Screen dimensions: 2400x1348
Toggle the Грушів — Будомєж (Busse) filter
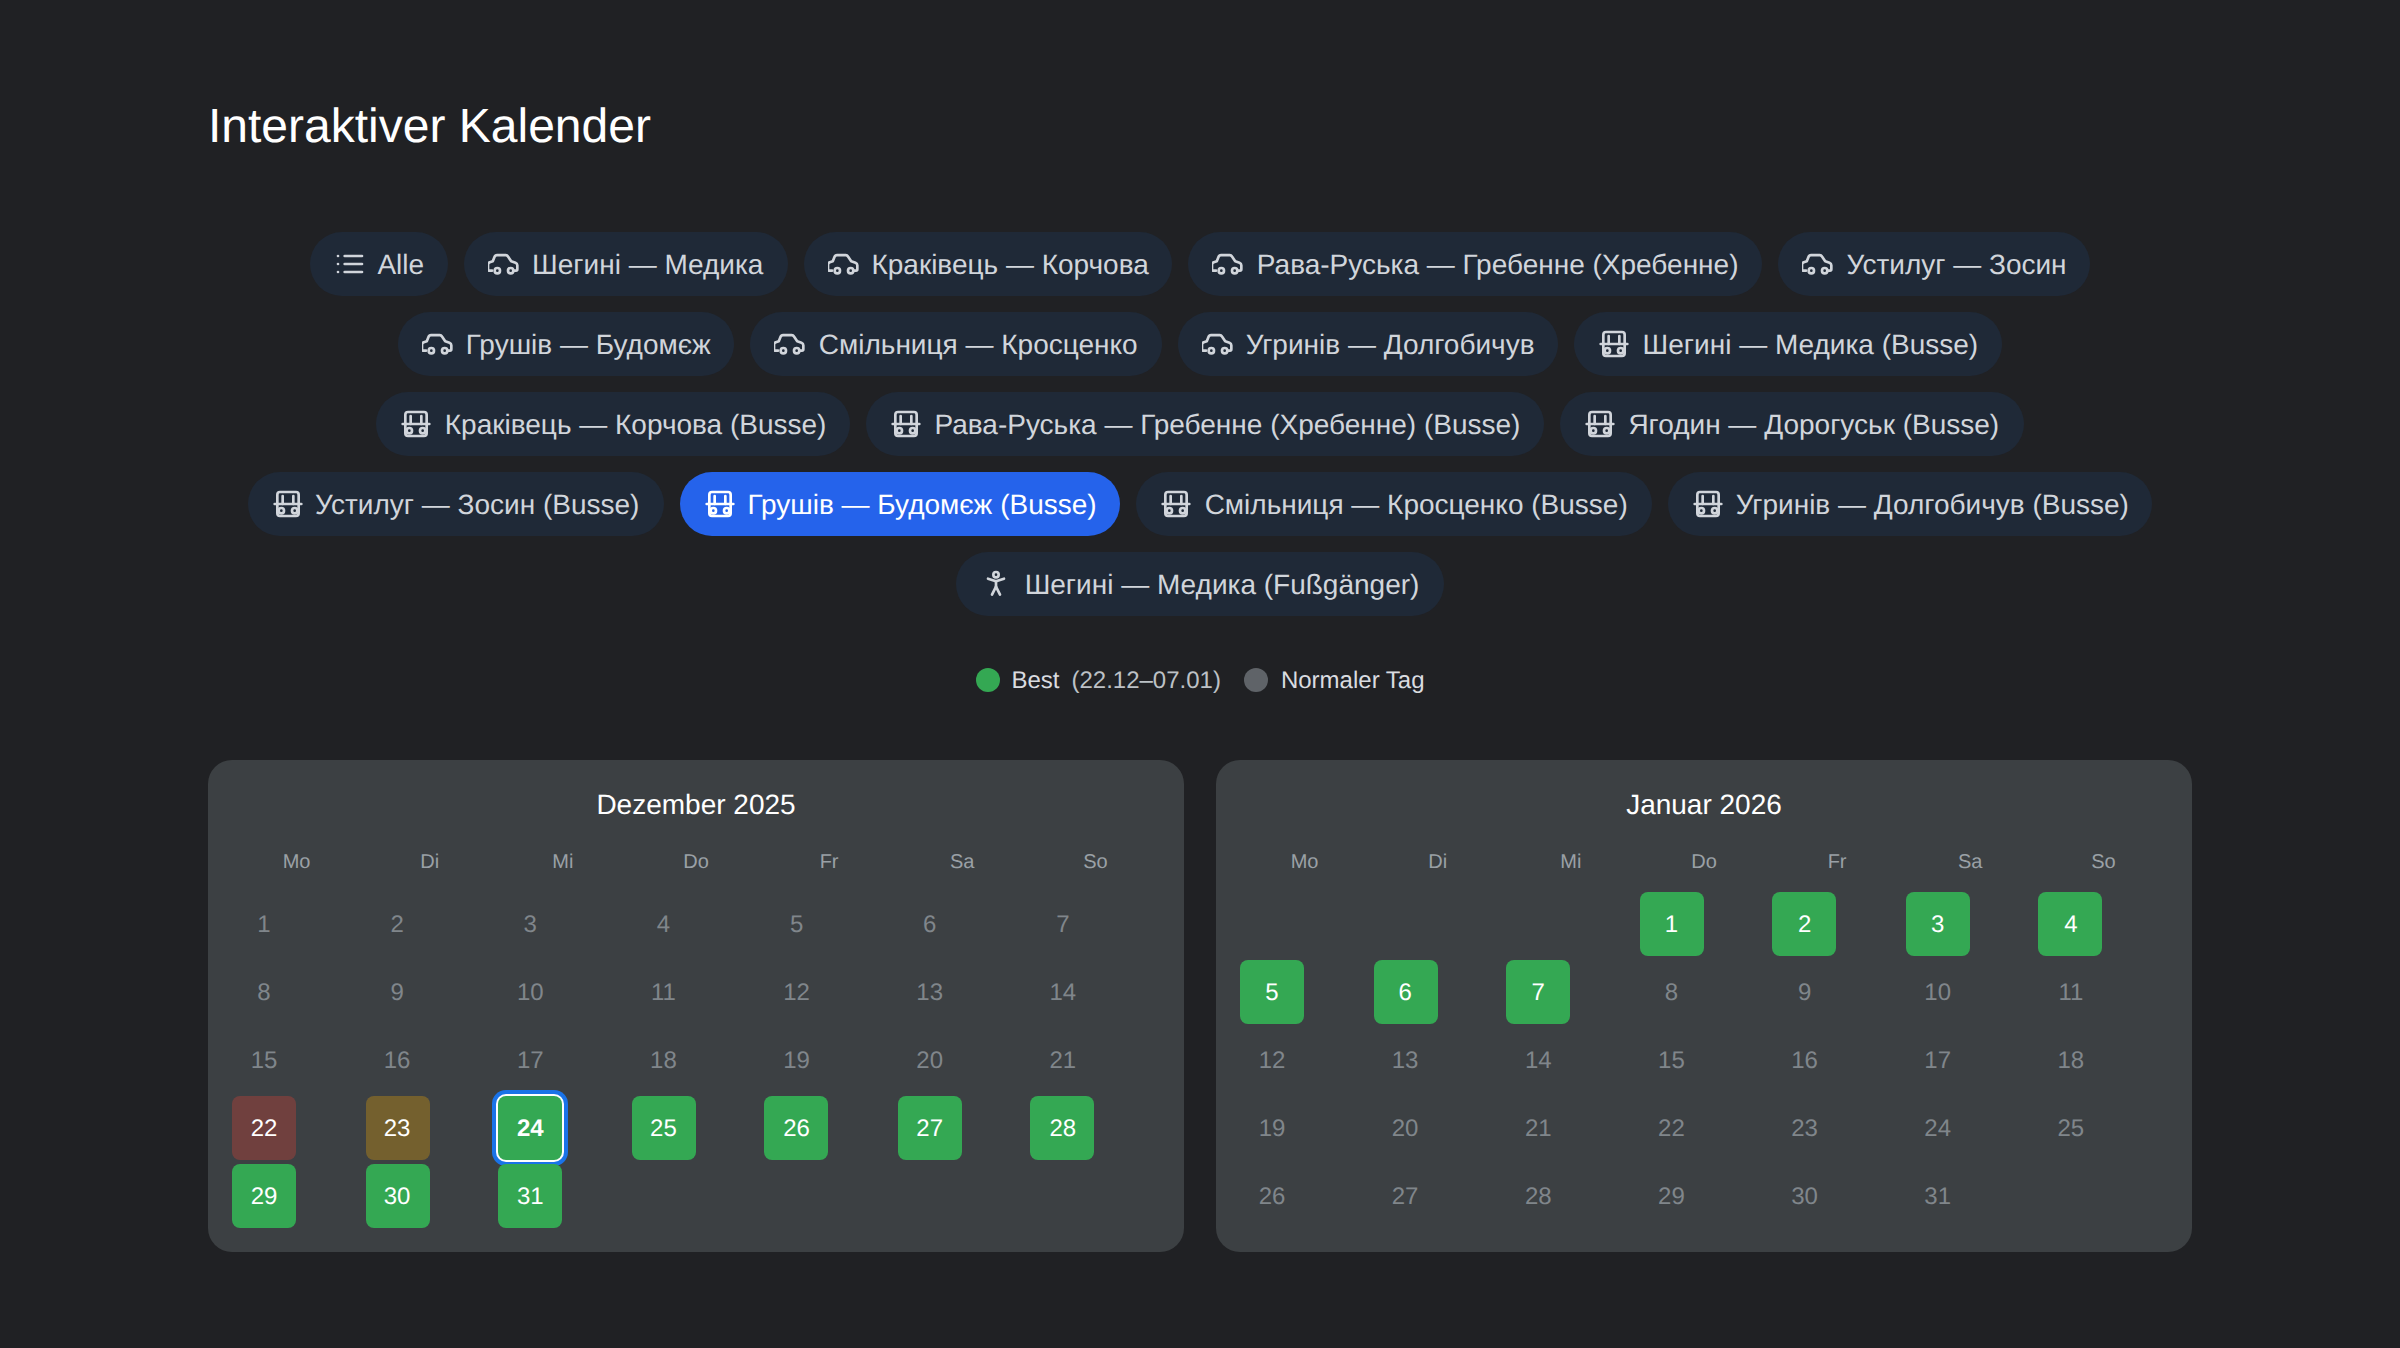(x=899, y=504)
